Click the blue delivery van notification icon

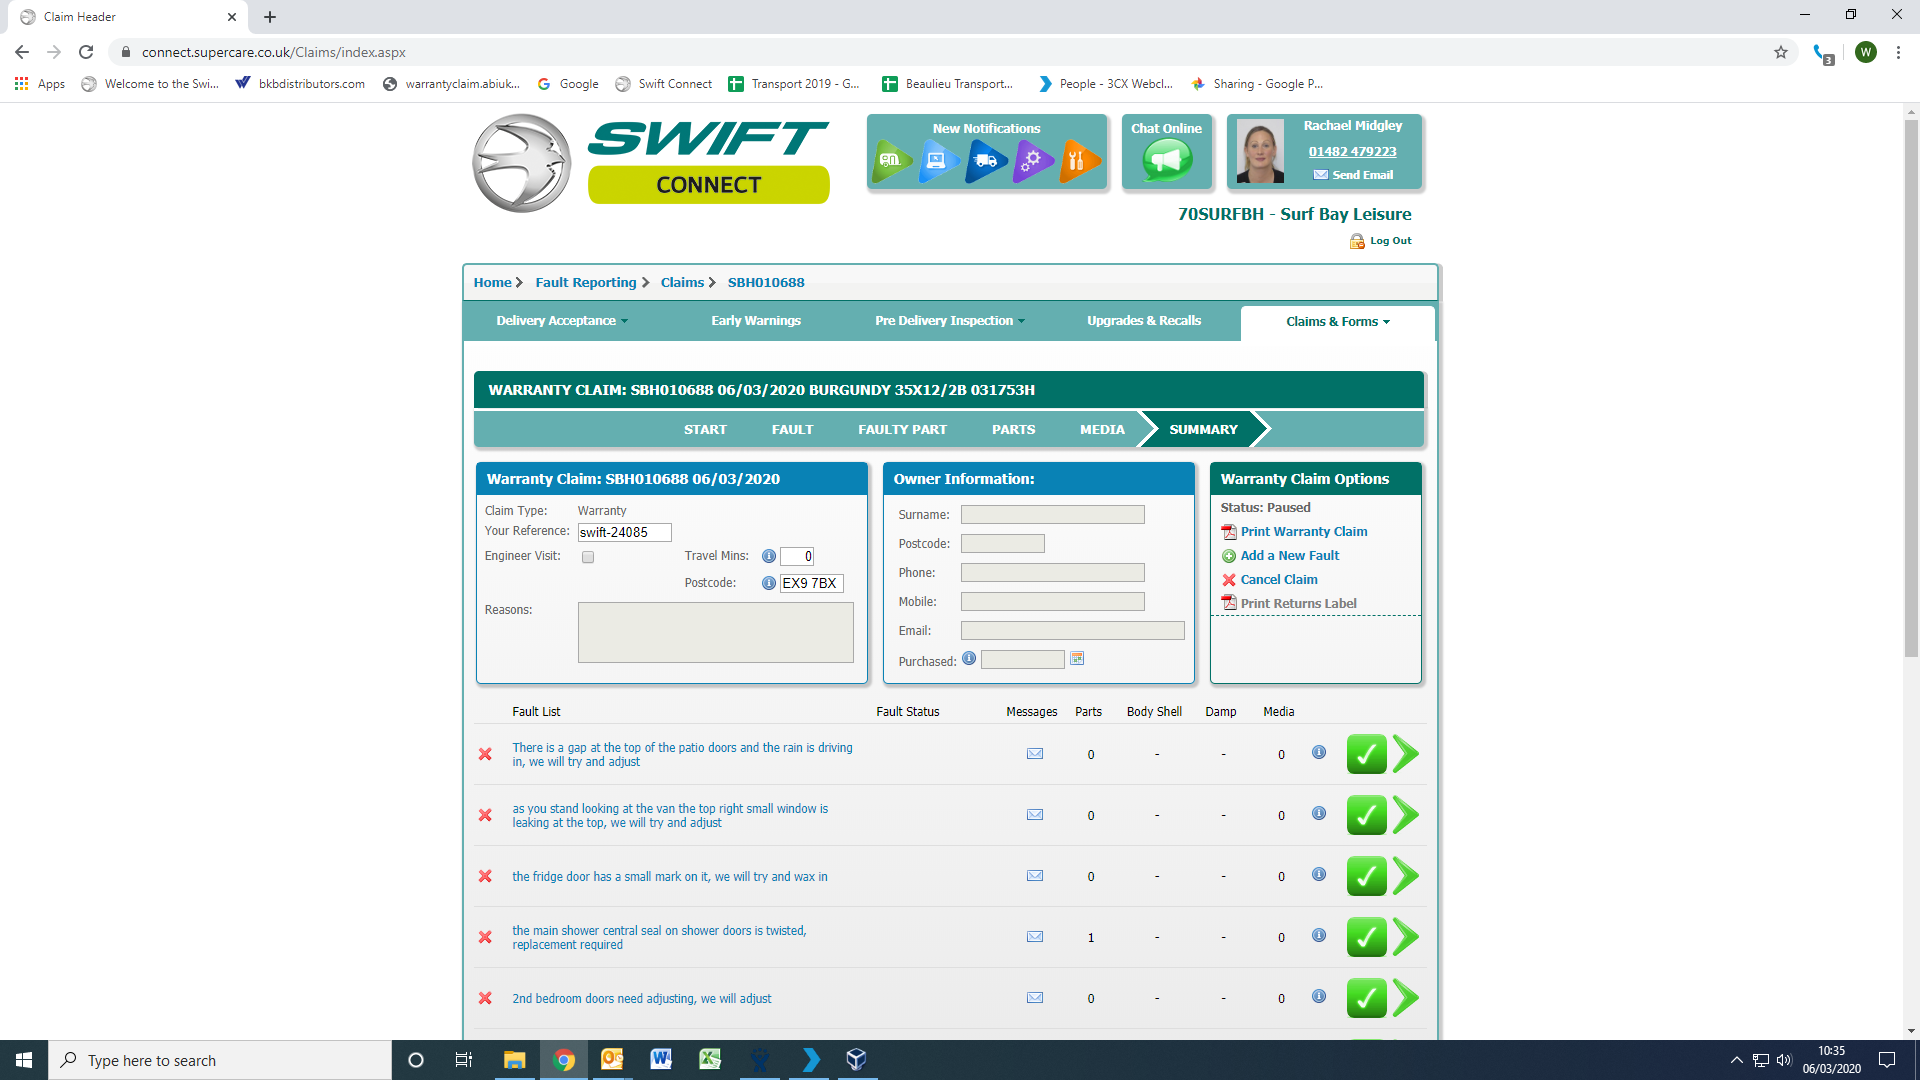pos(986,160)
